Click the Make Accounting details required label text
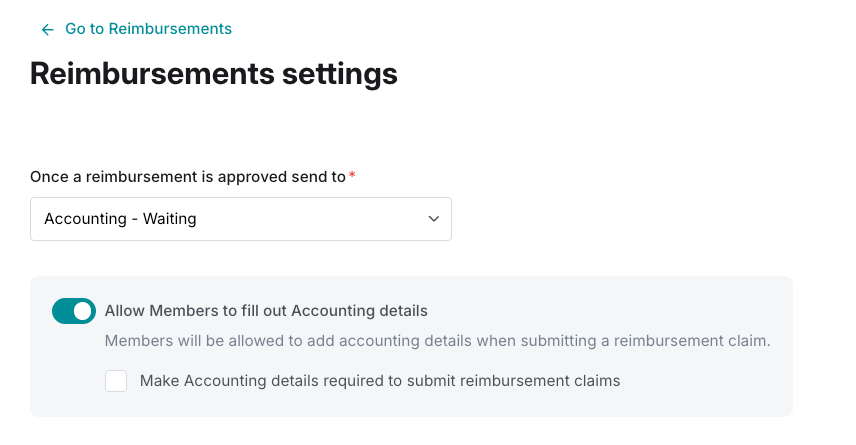This screenshot has height=445, width=856. [x=380, y=381]
